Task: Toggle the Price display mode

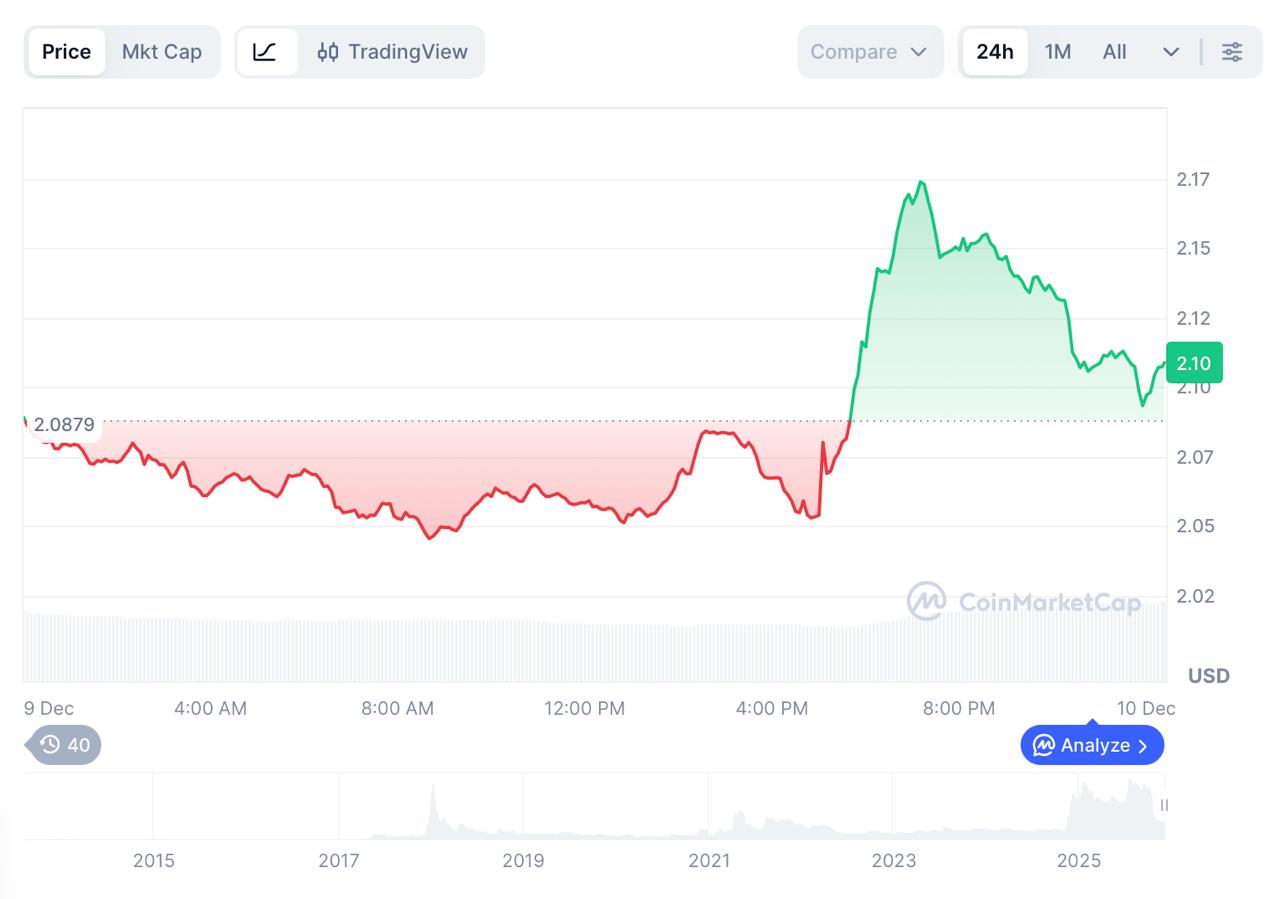Action: [x=66, y=51]
